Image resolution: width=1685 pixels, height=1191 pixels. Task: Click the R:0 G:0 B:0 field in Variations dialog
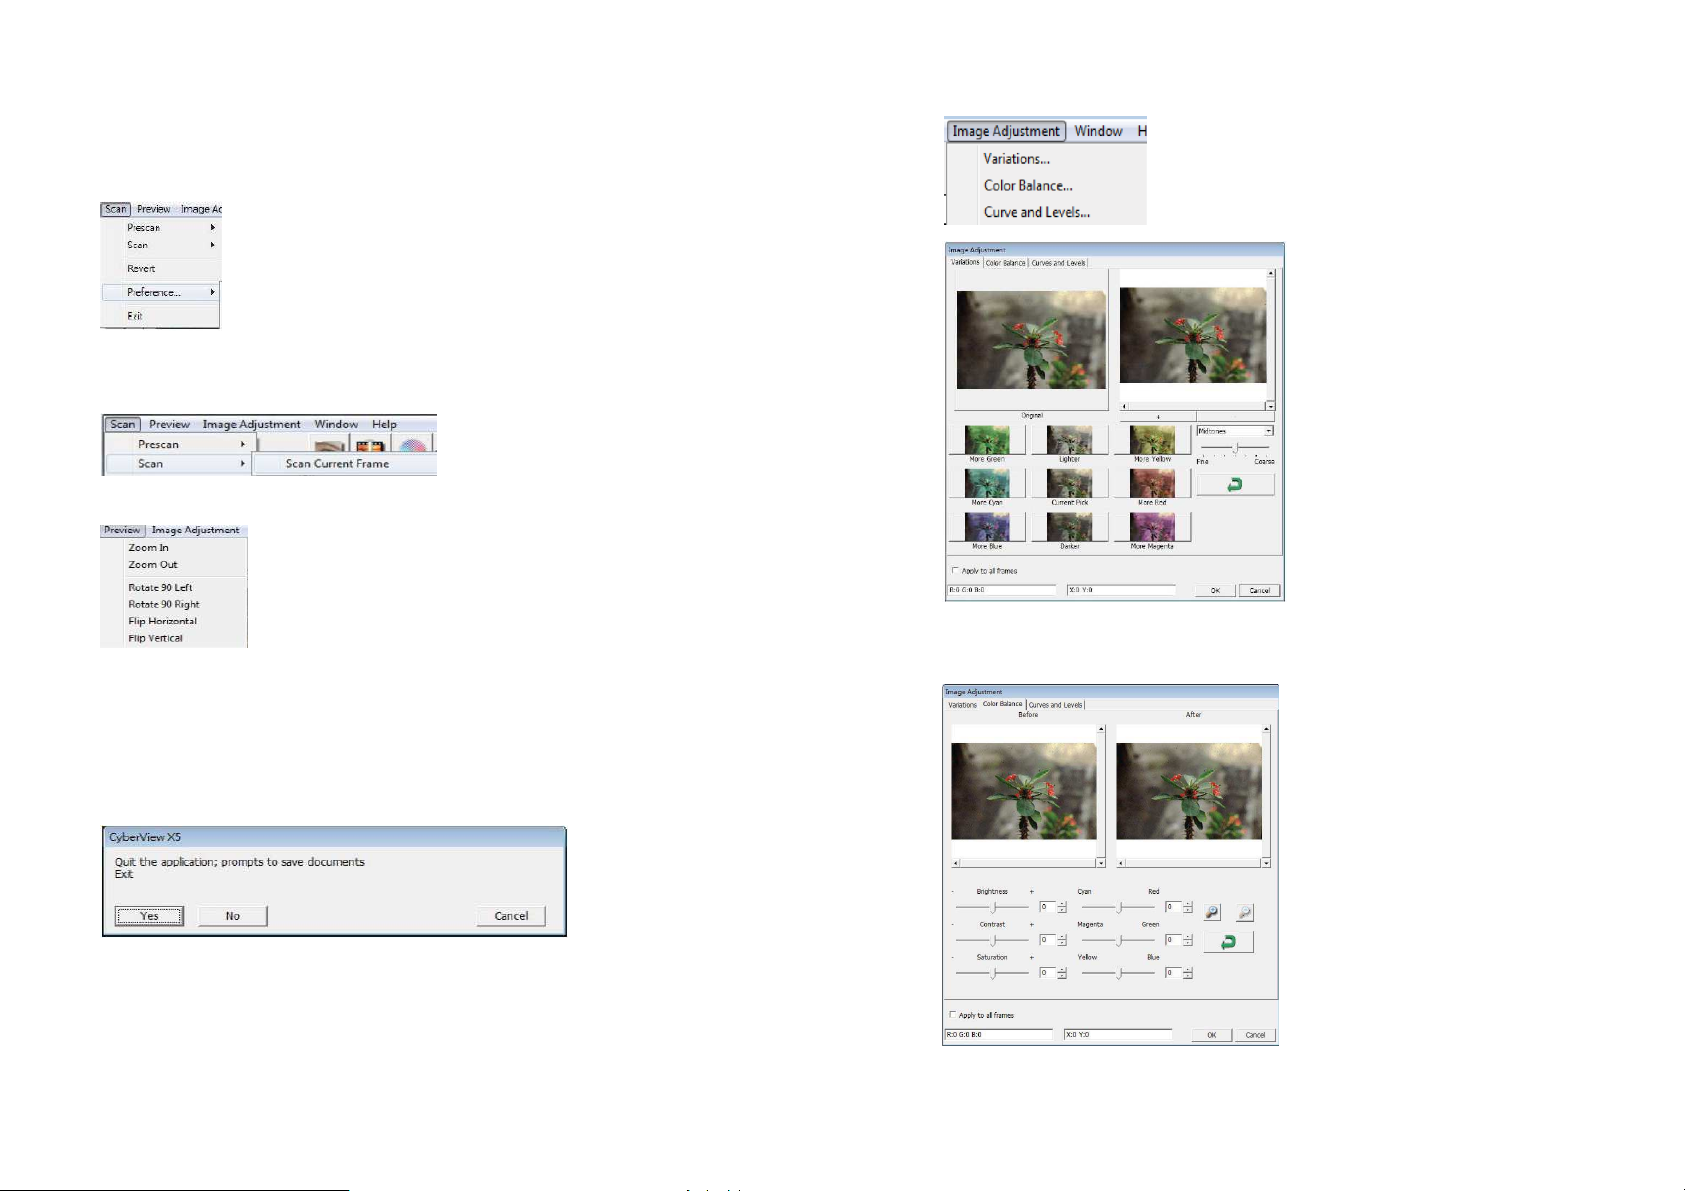click(x=1001, y=590)
